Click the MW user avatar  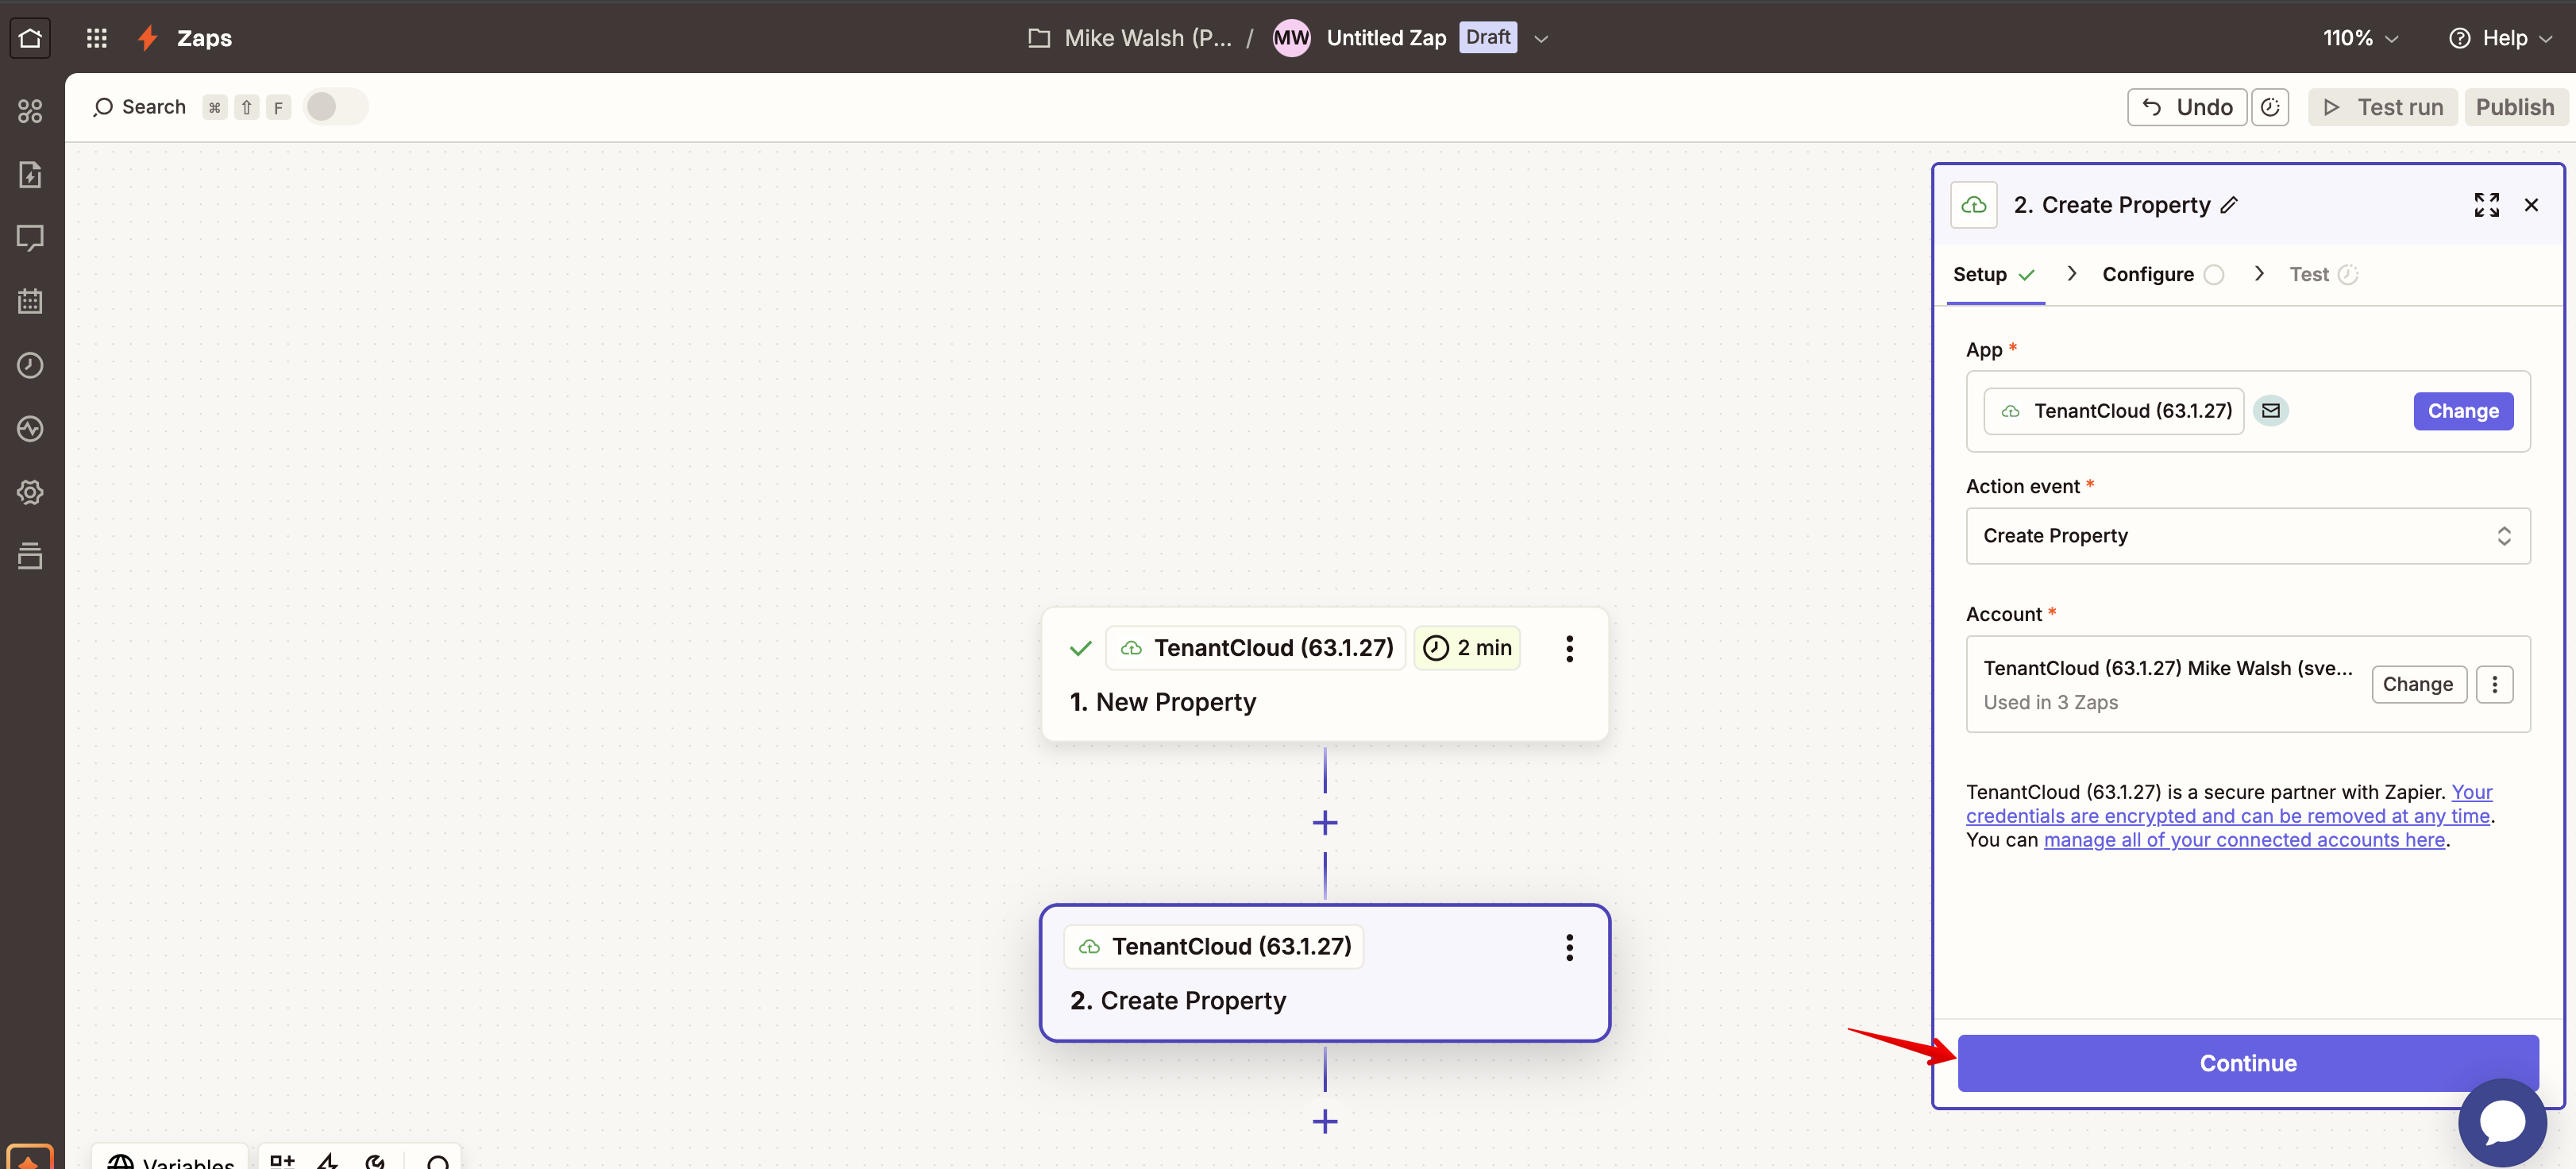click(x=1291, y=38)
